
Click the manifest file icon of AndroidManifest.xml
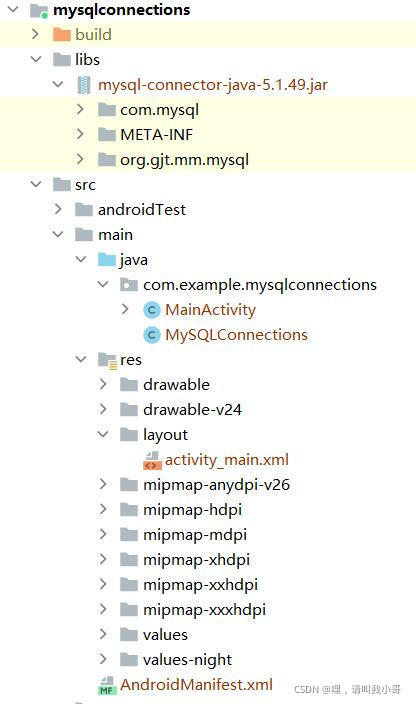[x=107, y=685]
